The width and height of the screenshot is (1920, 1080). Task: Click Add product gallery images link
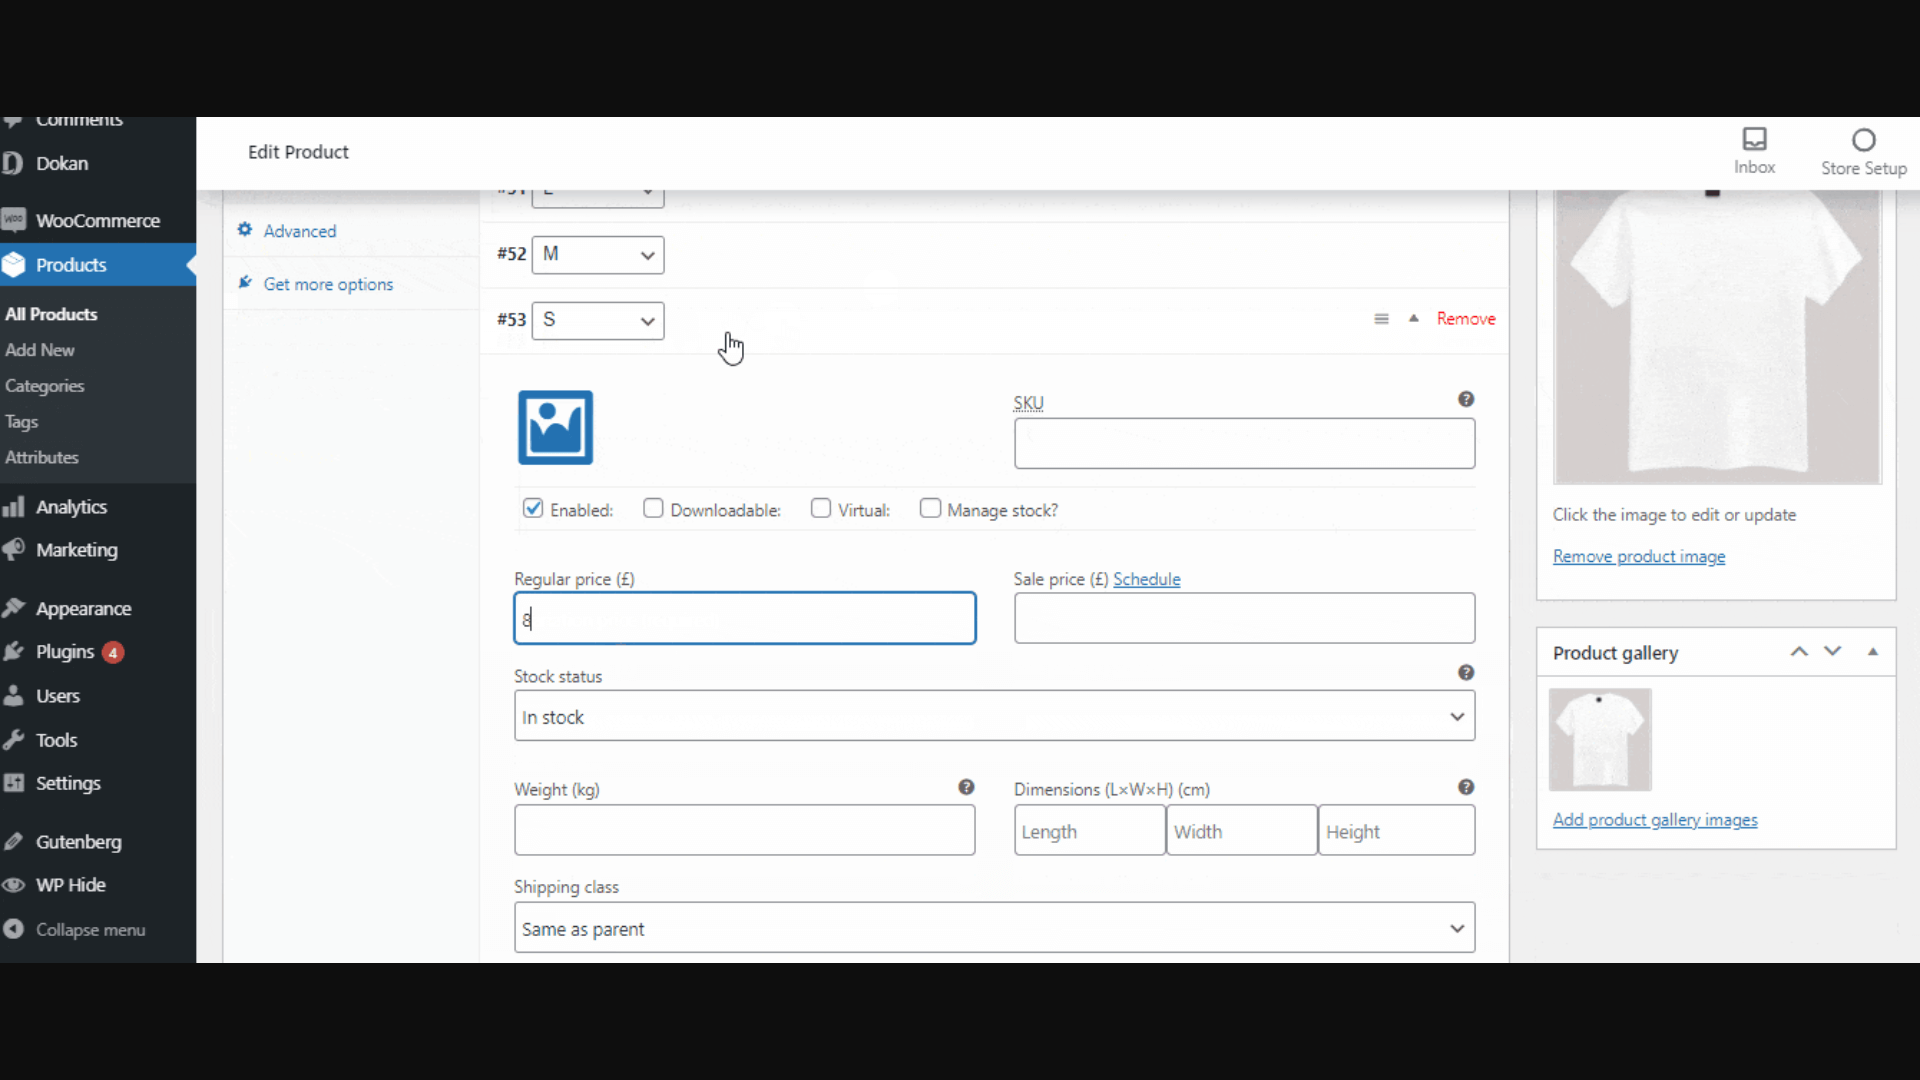(1654, 820)
